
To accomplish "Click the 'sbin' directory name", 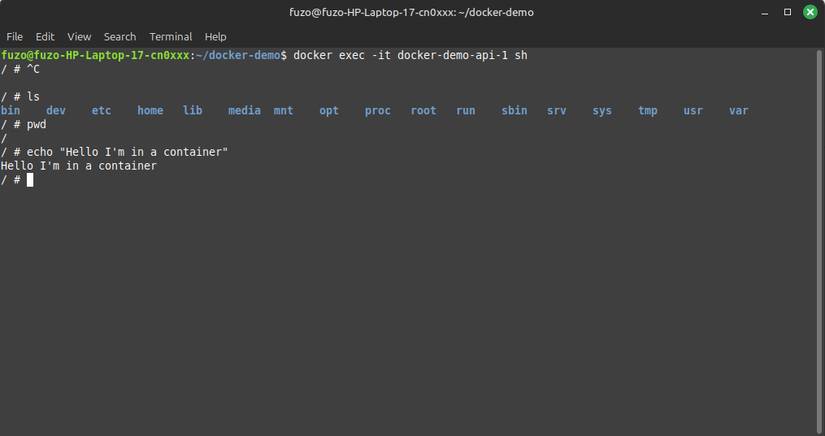I will (514, 110).
